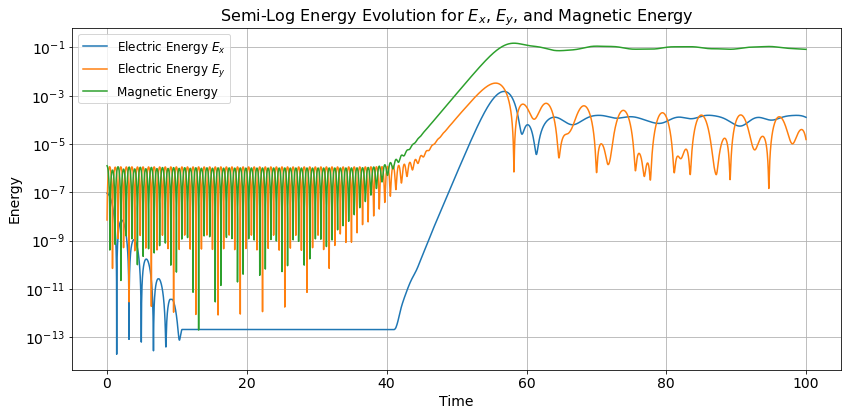Click the x-axis label "Time"
Viewport: 848px width, 416px height.
point(456,401)
